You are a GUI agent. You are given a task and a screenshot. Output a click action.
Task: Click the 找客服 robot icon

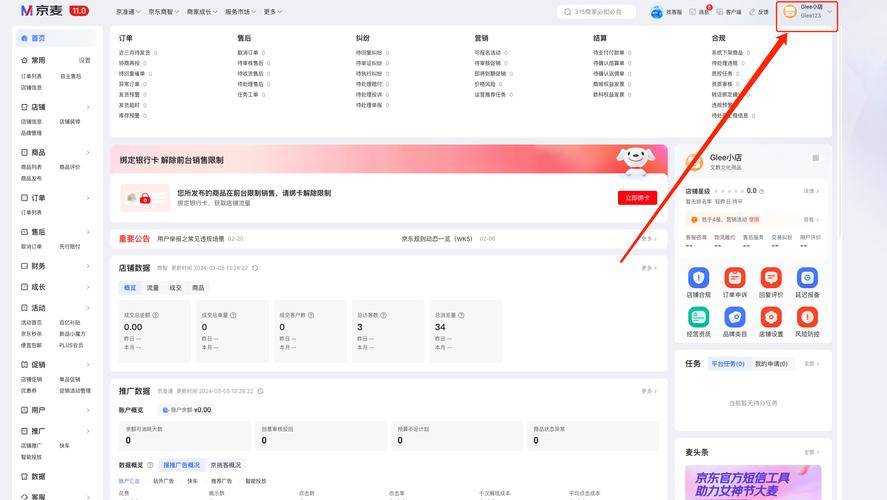[656, 12]
